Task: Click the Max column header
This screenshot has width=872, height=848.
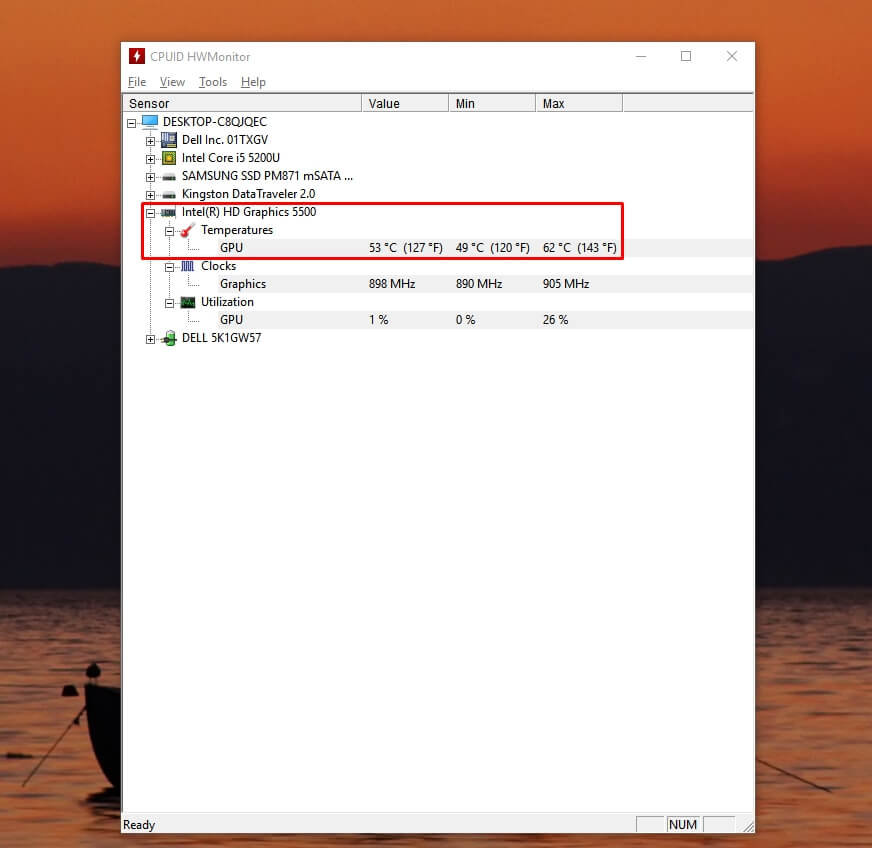Action: pyautogui.click(x=554, y=102)
